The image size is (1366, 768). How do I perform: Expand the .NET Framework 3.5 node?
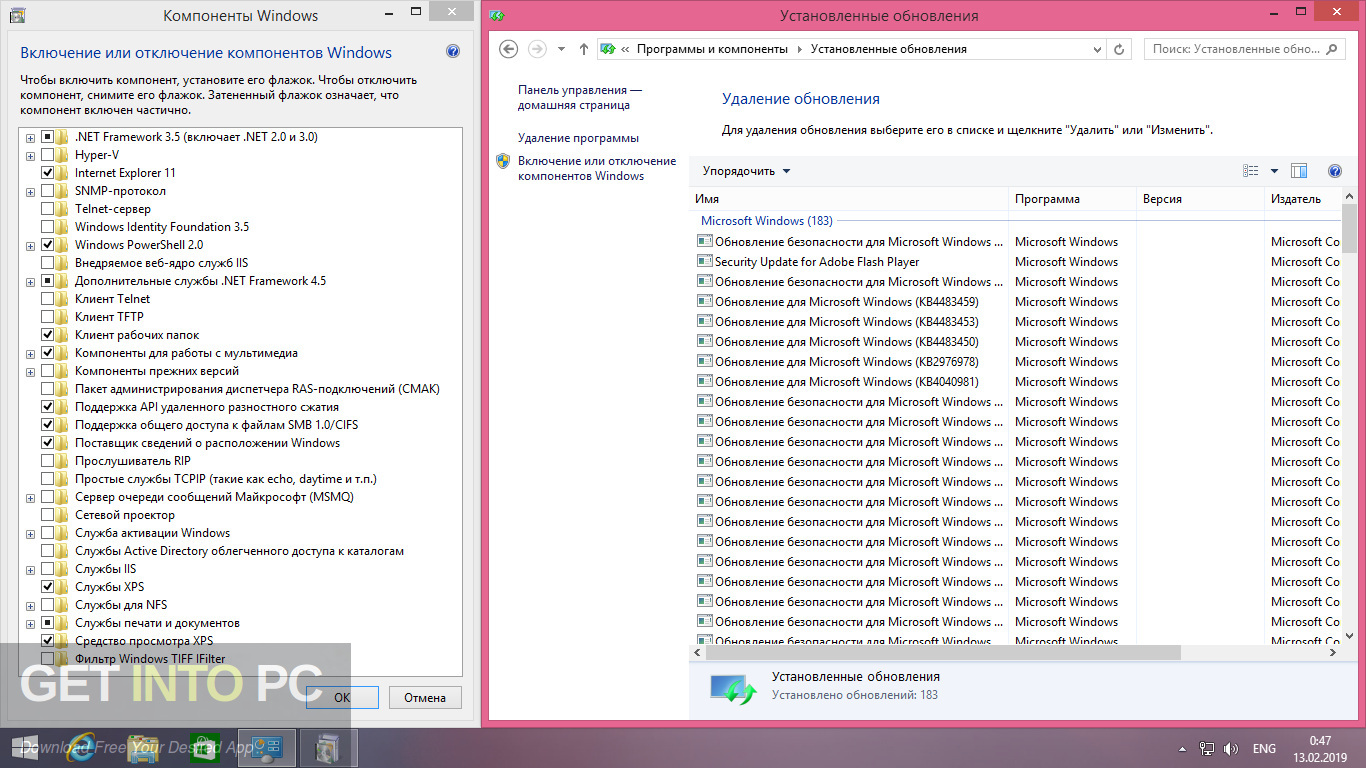click(x=31, y=137)
